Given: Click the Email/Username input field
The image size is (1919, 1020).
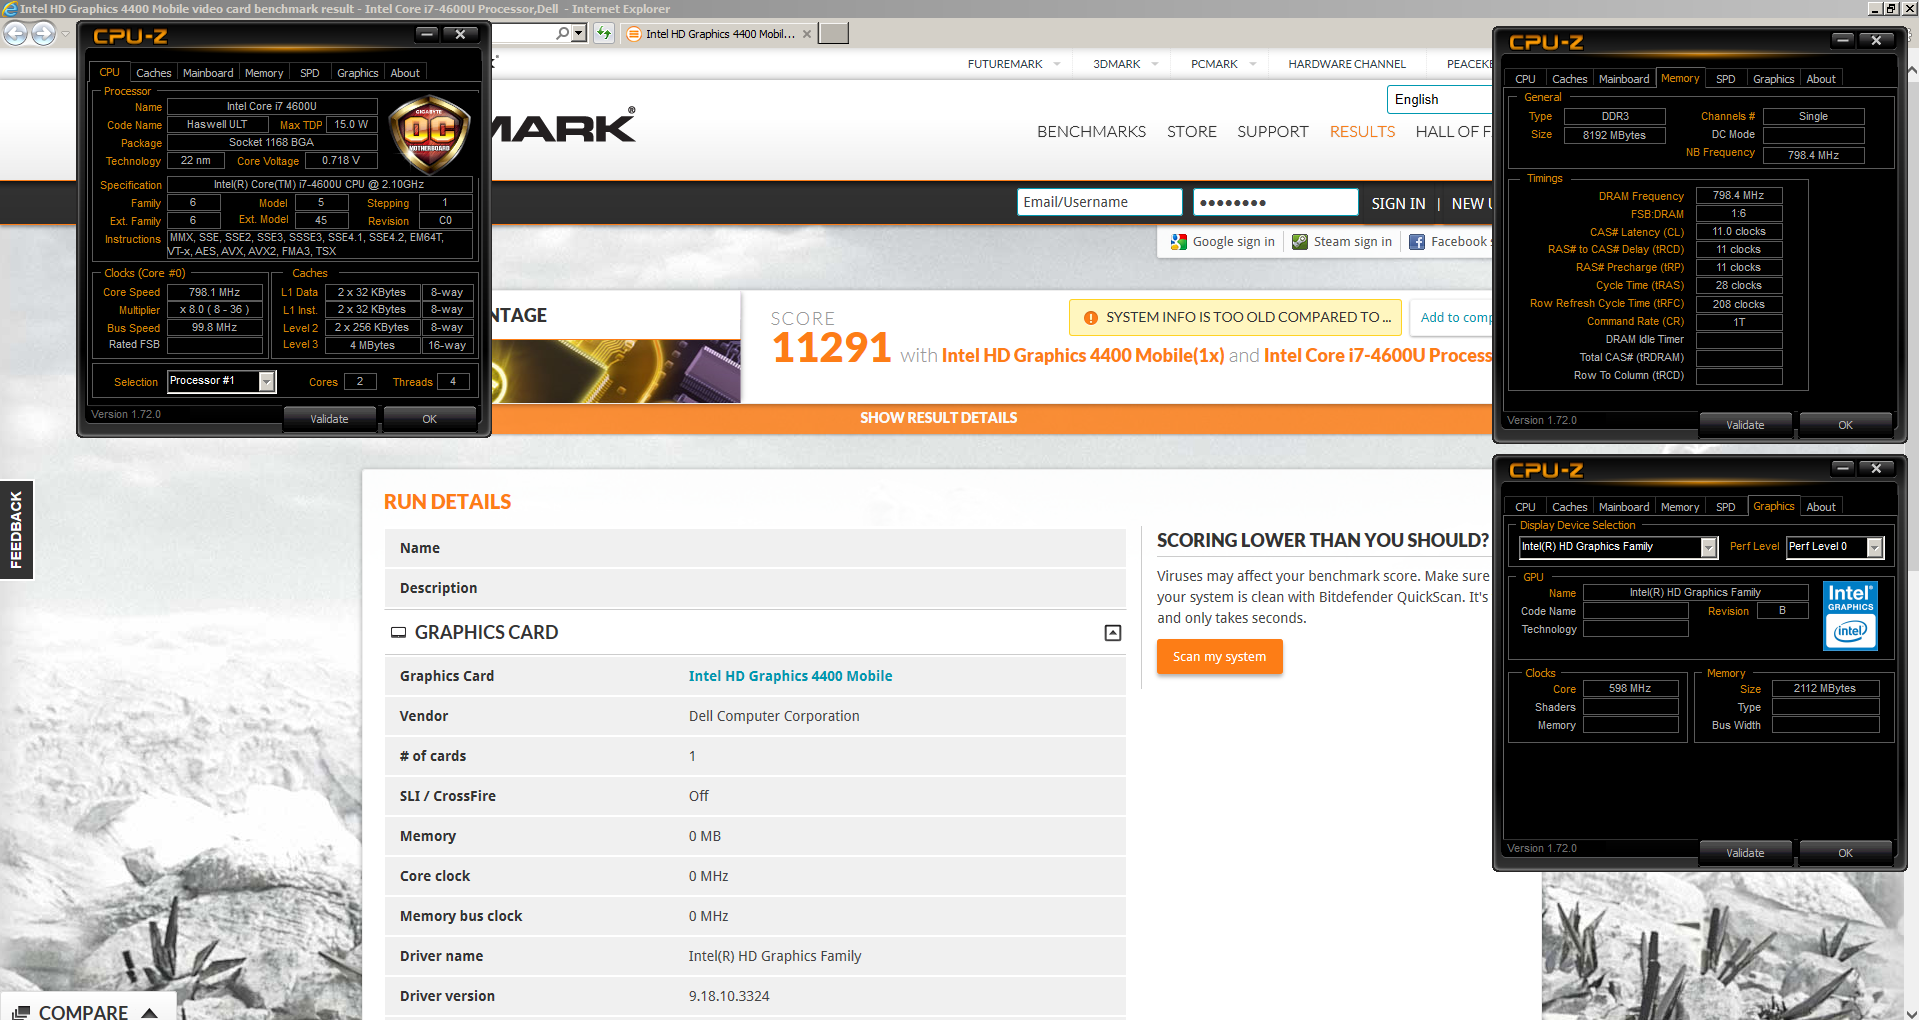Looking at the screenshot, I should coord(1099,202).
